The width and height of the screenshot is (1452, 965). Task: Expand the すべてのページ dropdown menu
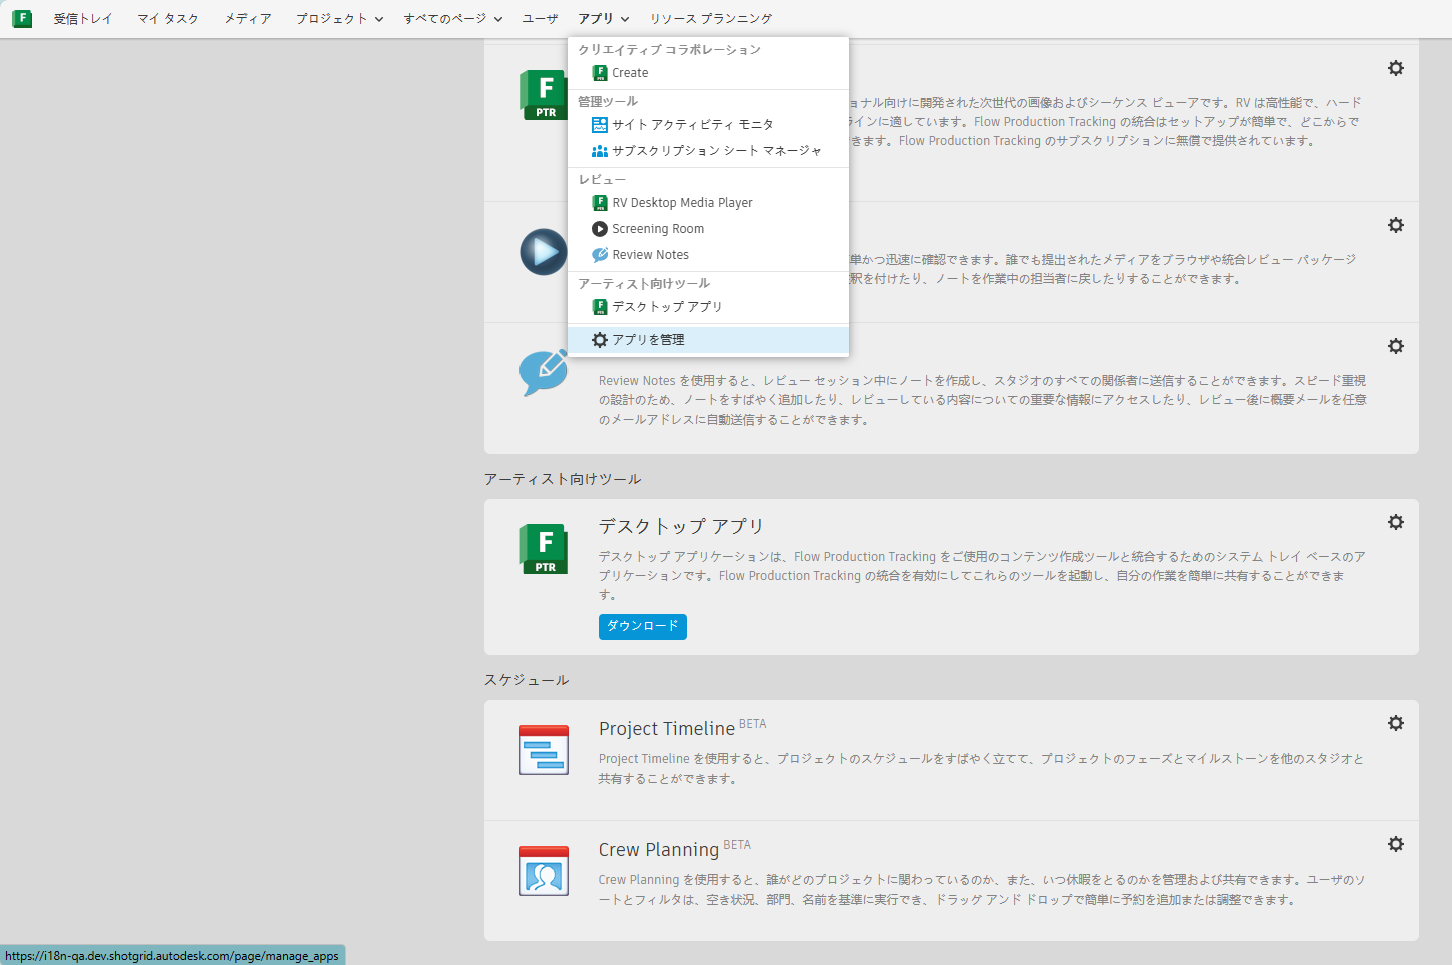click(453, 19)
